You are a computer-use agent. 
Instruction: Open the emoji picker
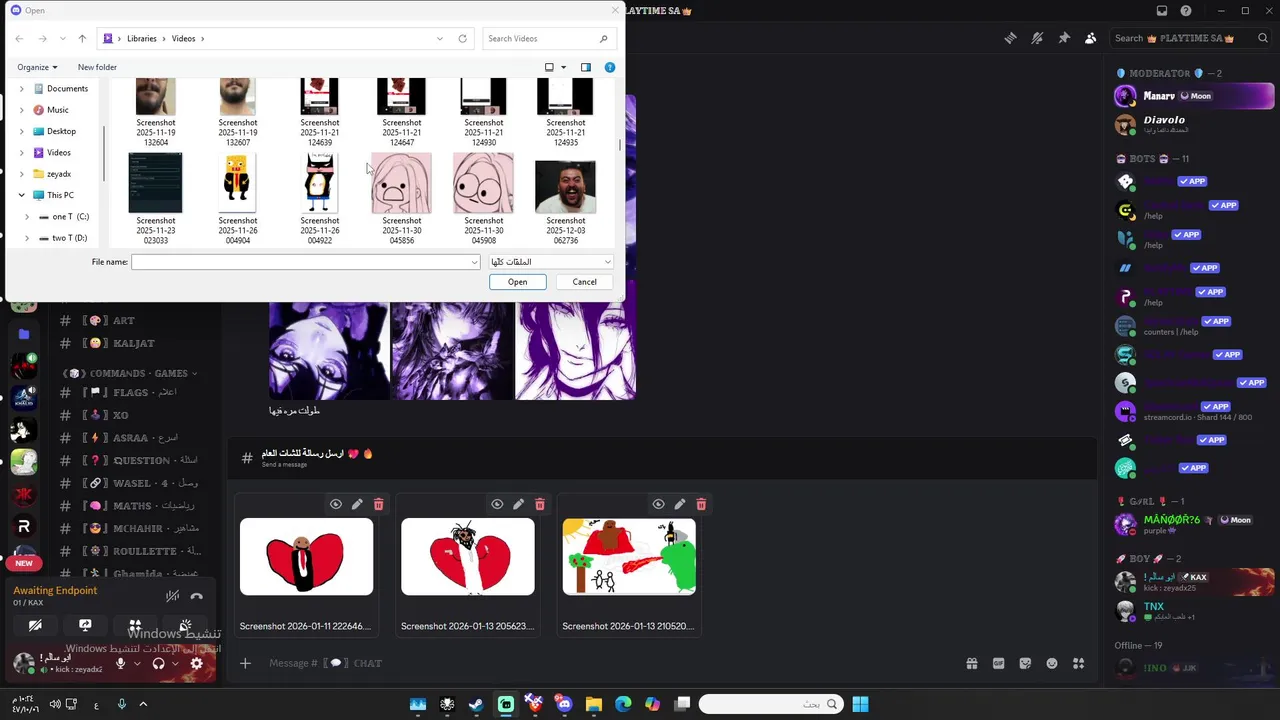1052,663
